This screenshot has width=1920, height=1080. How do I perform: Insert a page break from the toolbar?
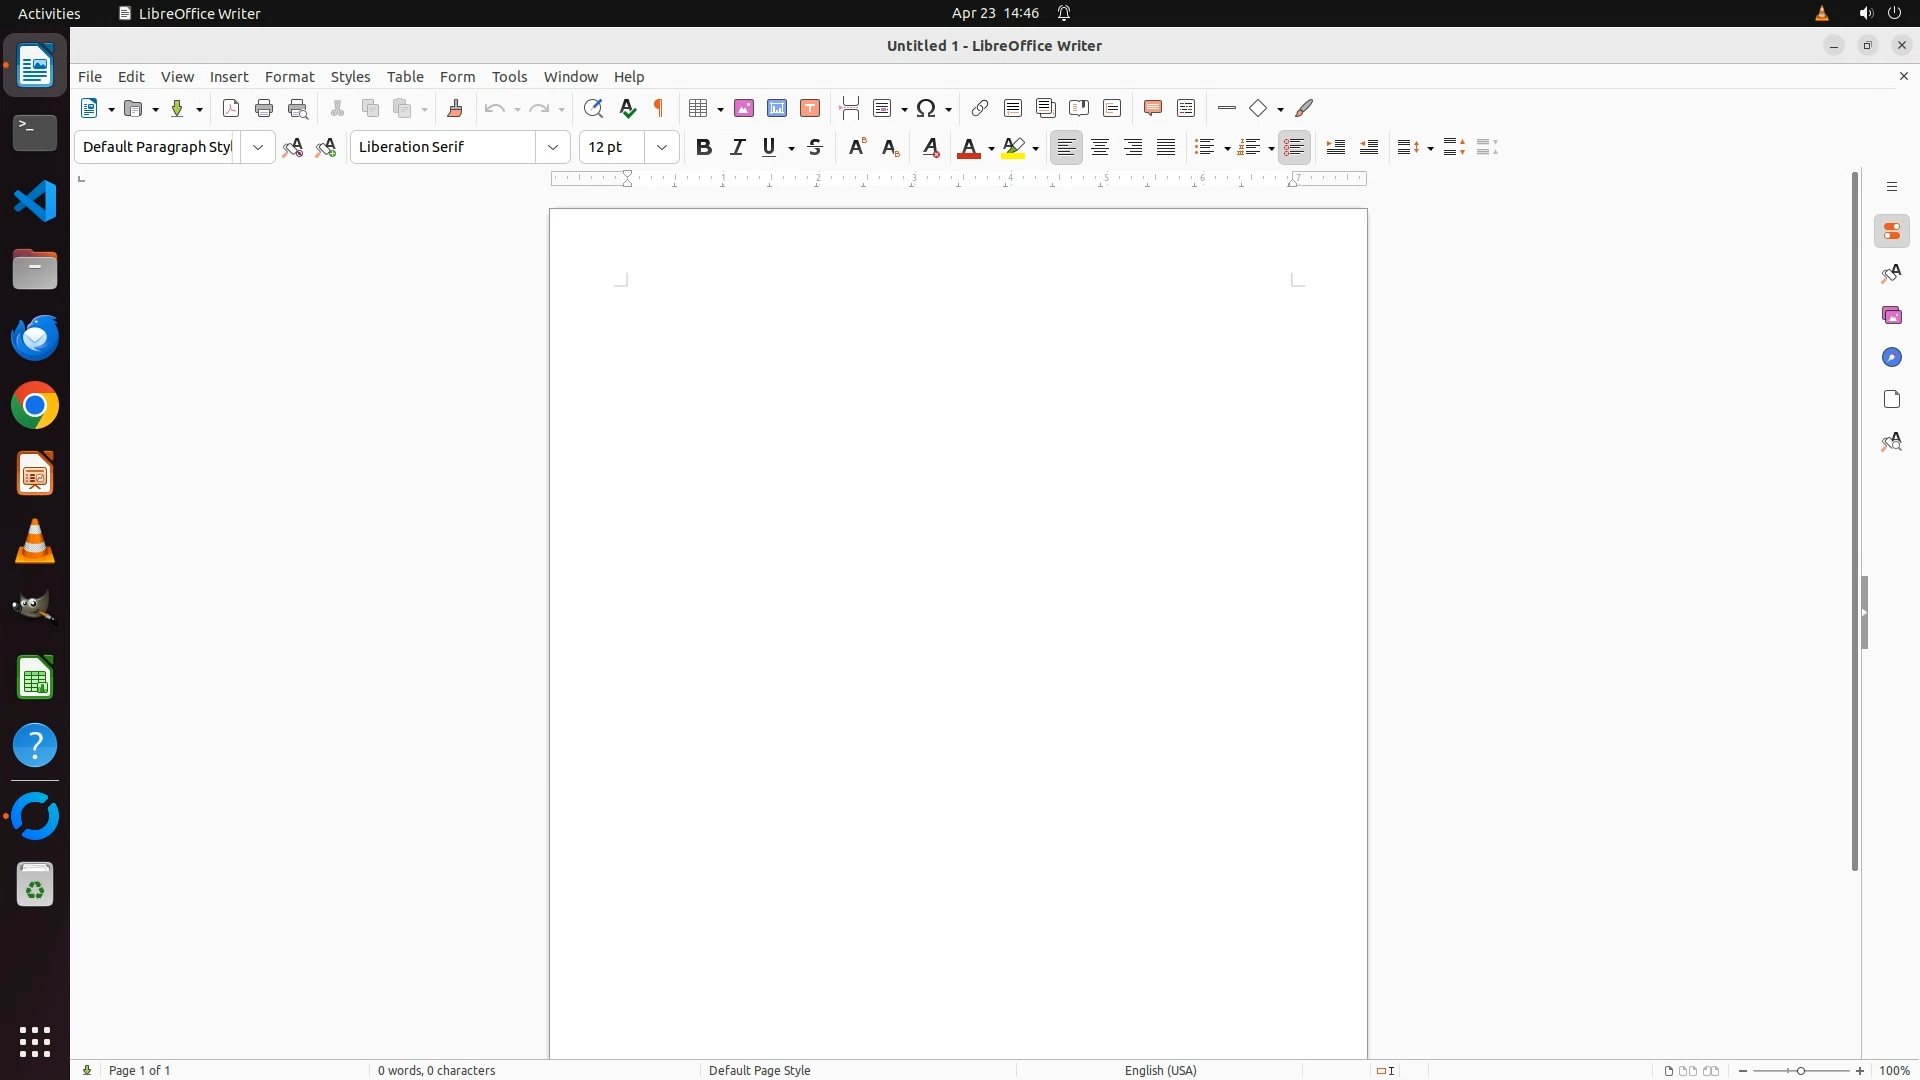850,109
